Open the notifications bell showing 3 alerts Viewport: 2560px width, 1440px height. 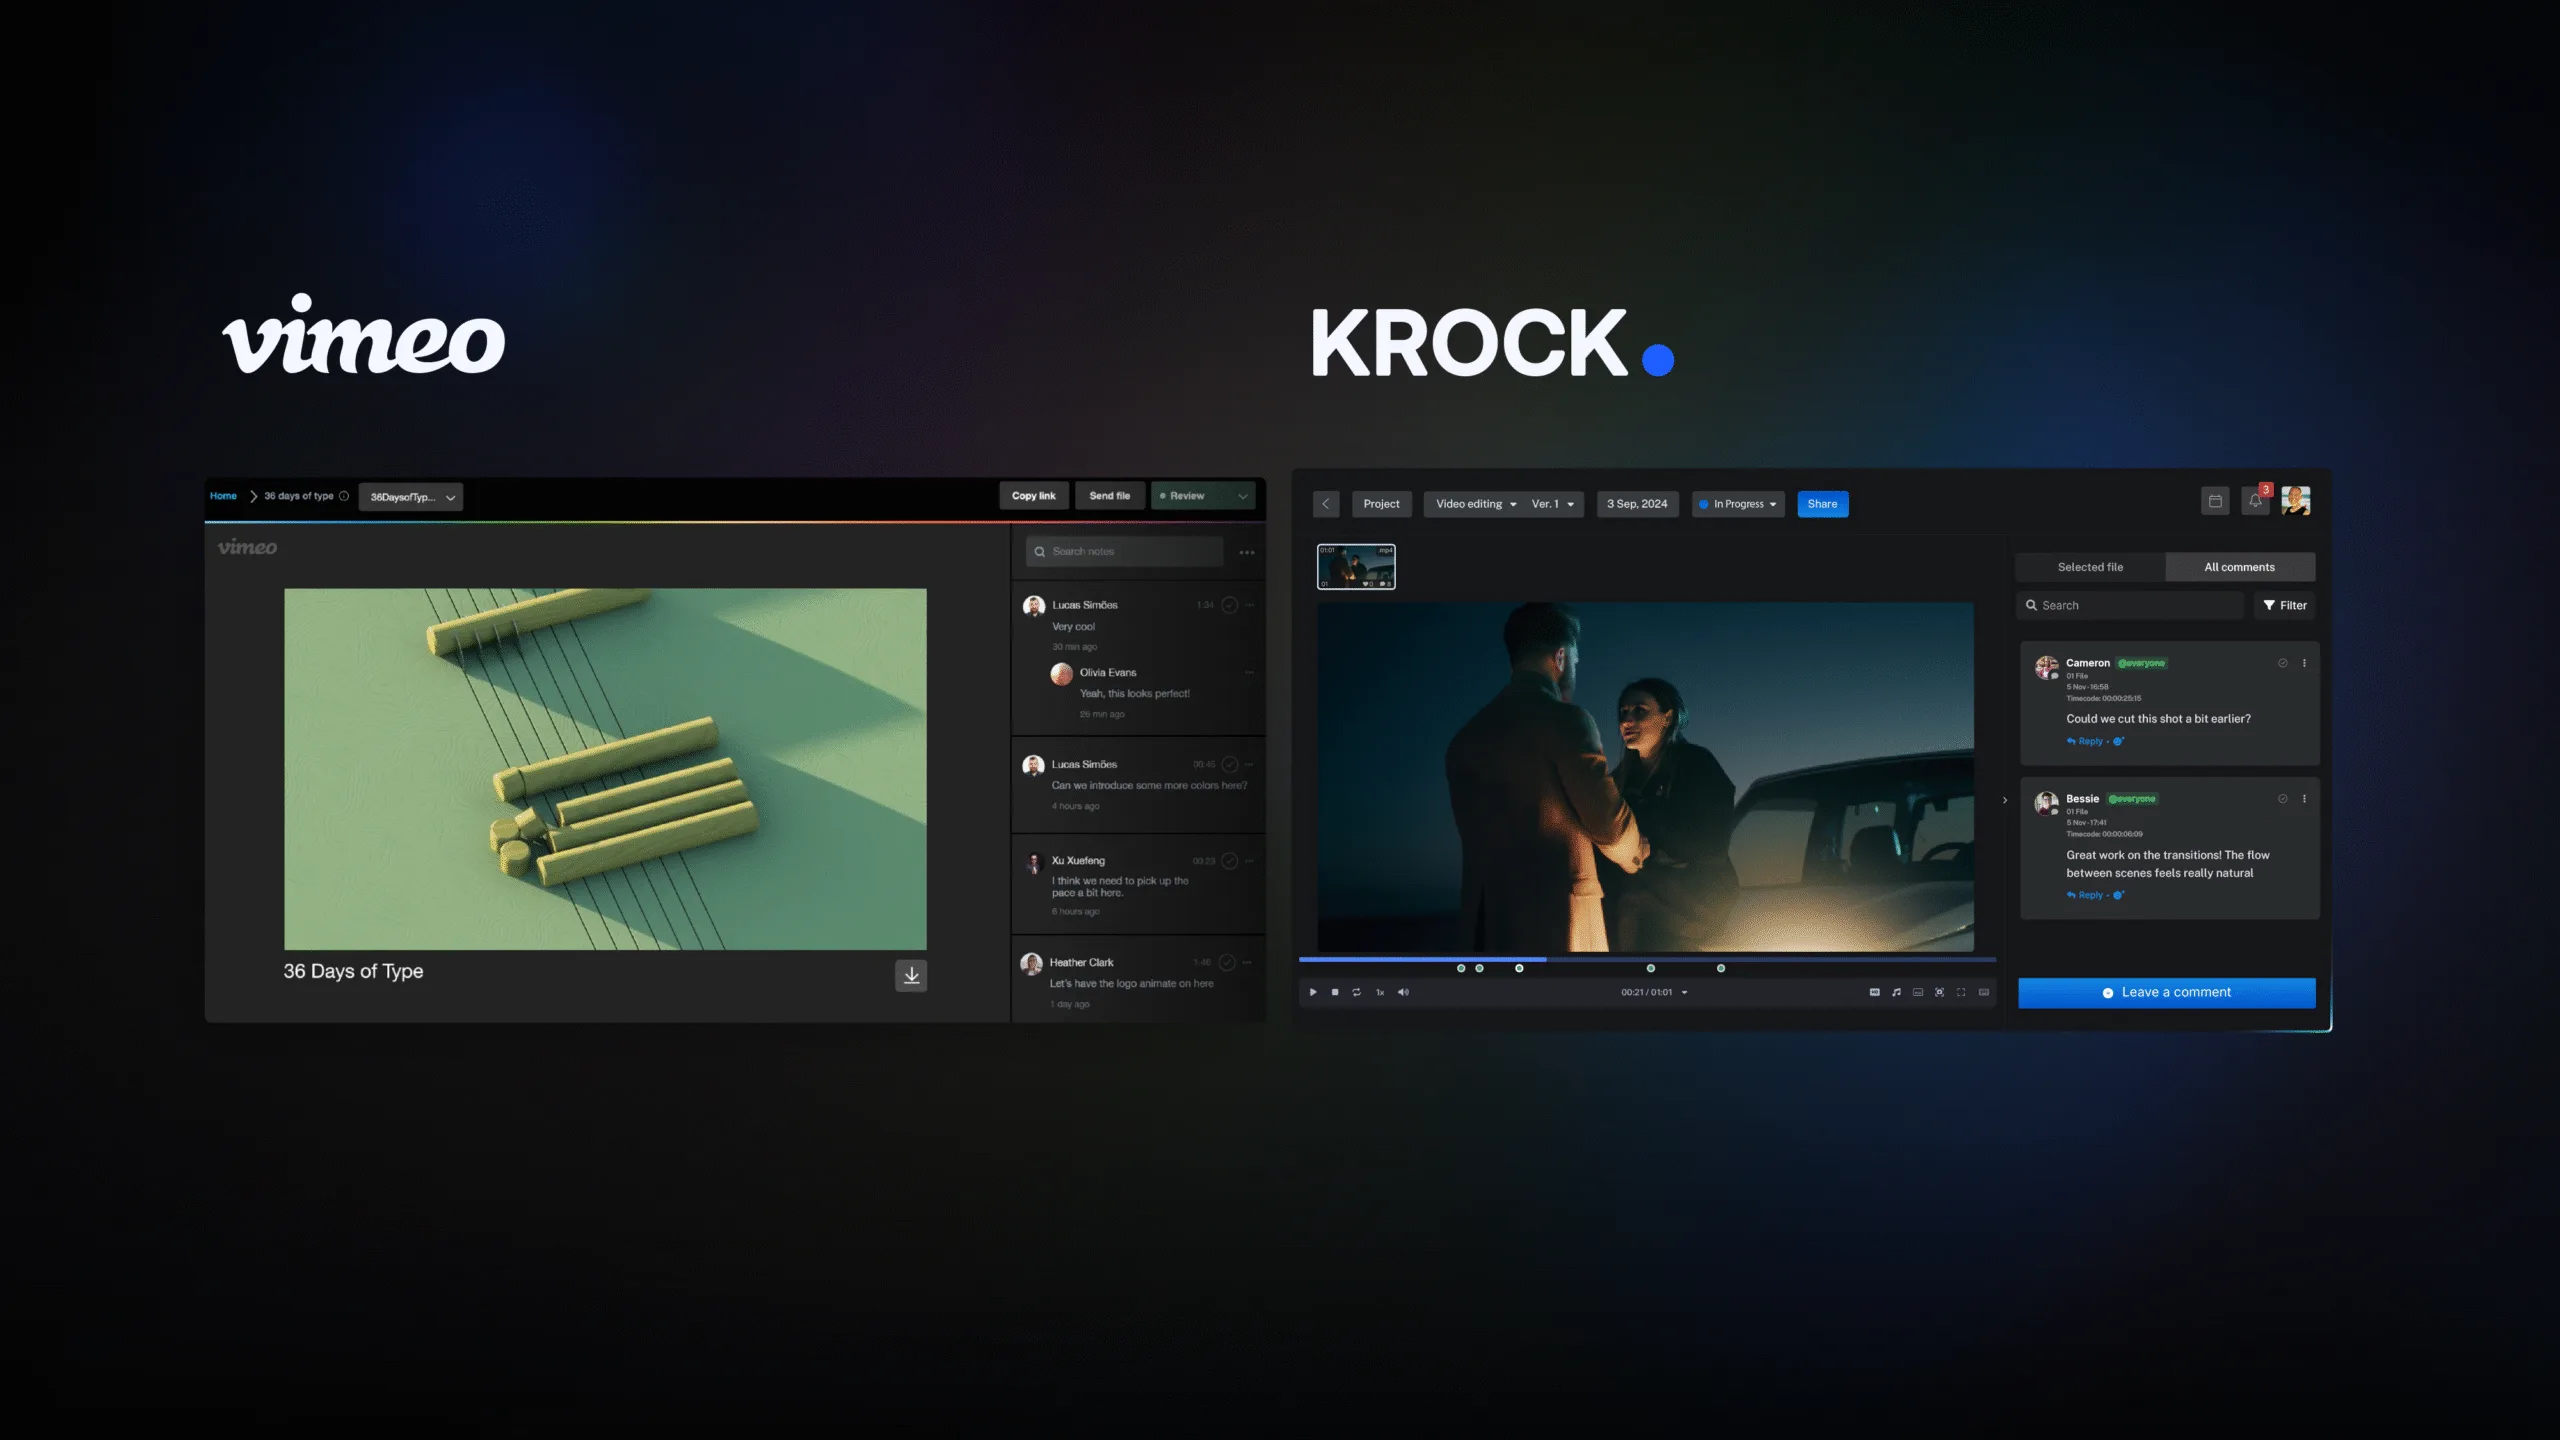pyautogui.click(x=2256, y=501)
